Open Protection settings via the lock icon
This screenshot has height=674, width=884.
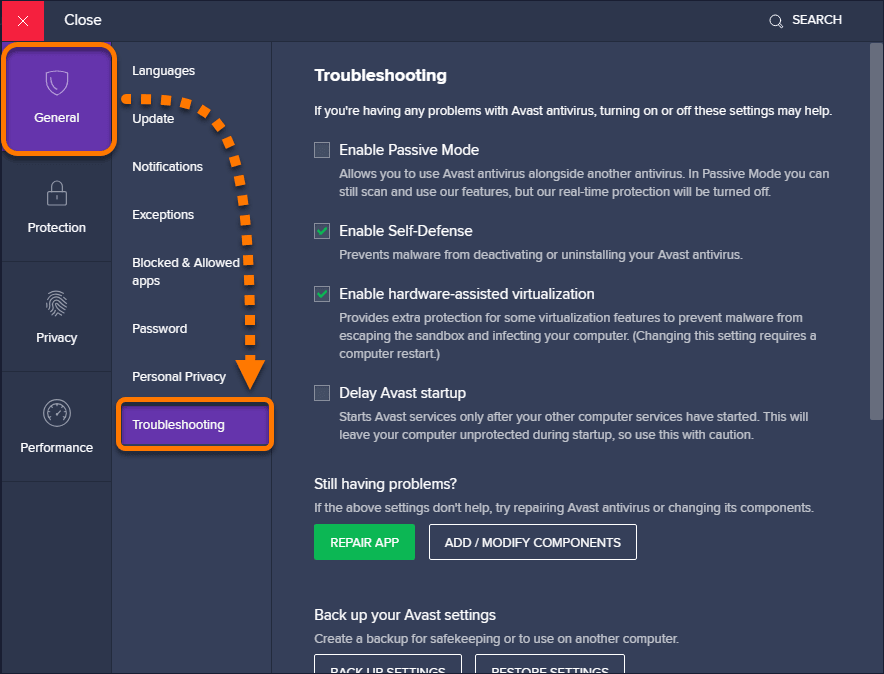click(56, 194)
